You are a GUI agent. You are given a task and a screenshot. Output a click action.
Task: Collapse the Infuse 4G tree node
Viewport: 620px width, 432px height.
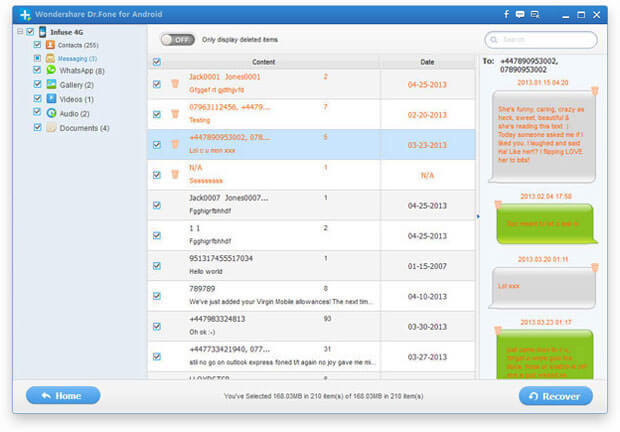(20, 32)
